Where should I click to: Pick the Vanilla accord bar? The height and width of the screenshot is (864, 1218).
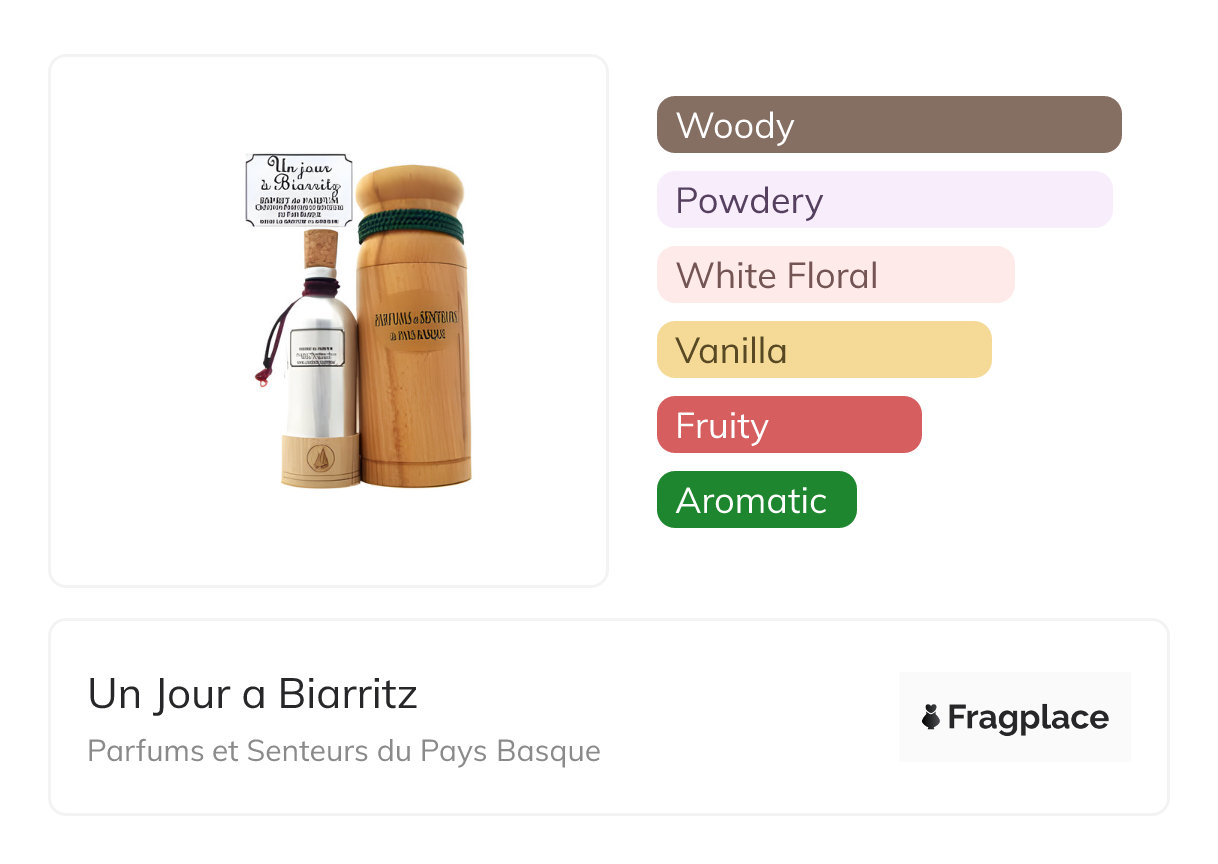point(824,350)
